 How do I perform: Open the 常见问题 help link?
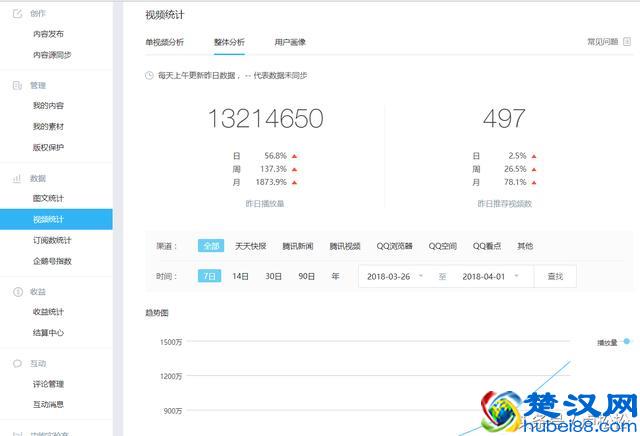click(602, 42)
